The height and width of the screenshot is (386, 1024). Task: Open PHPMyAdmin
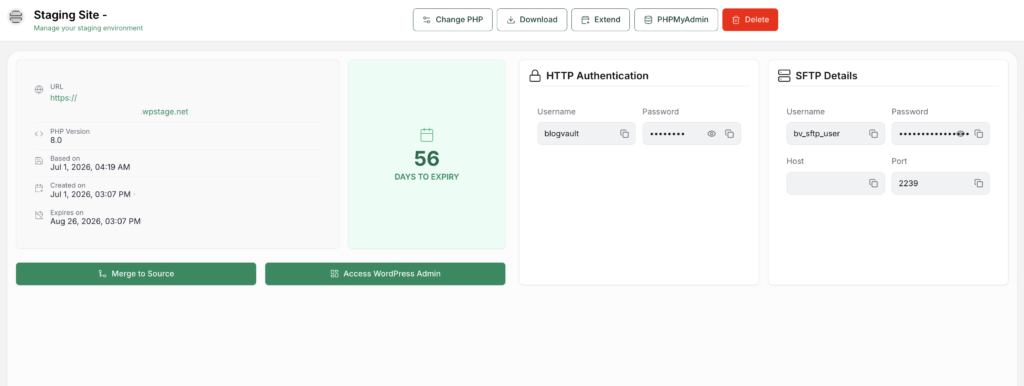click(676, 20)
